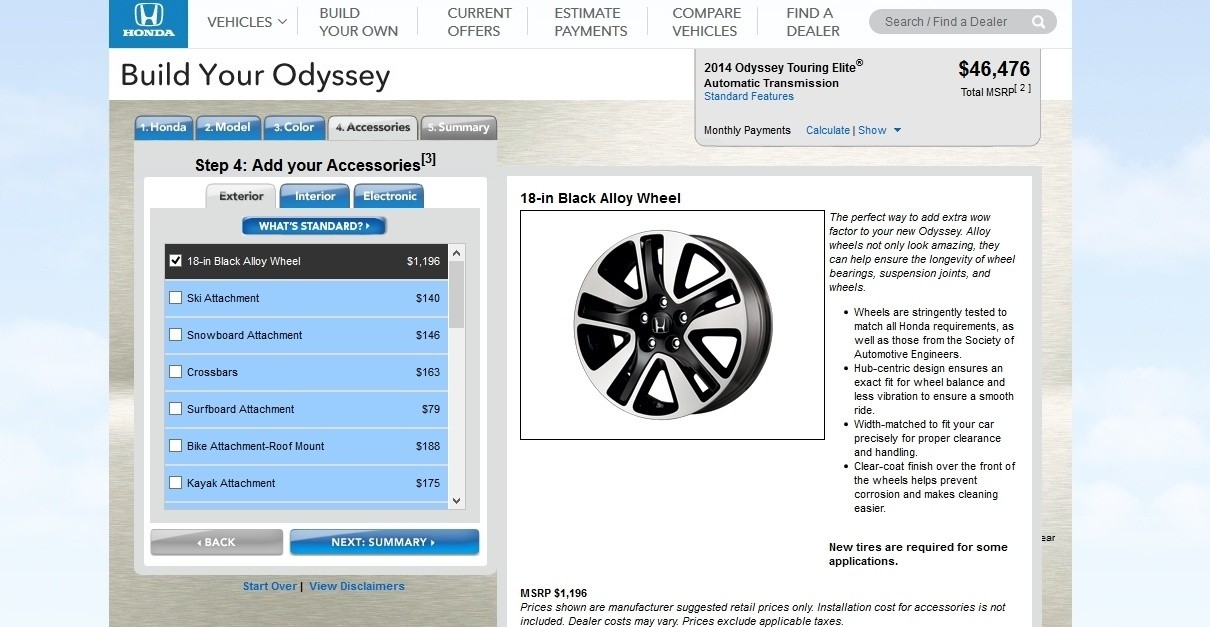Switch to step 3 Color tab
The width and height of the screenshot is (1210, 627).
coord(295,128)
